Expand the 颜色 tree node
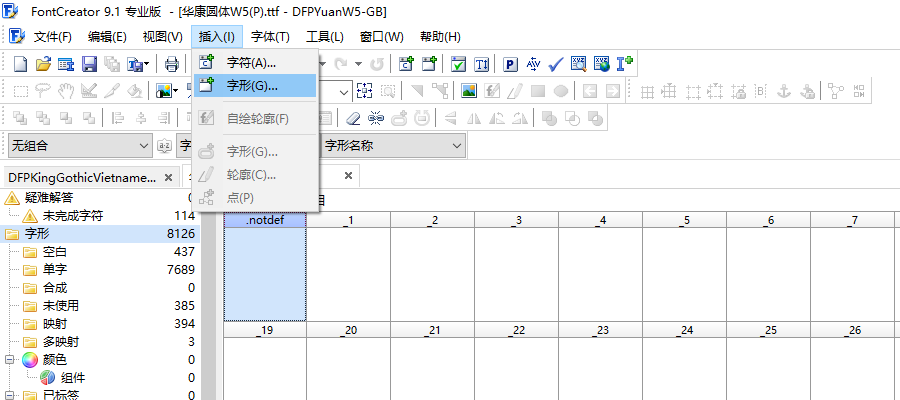 (x=9, y=360)
